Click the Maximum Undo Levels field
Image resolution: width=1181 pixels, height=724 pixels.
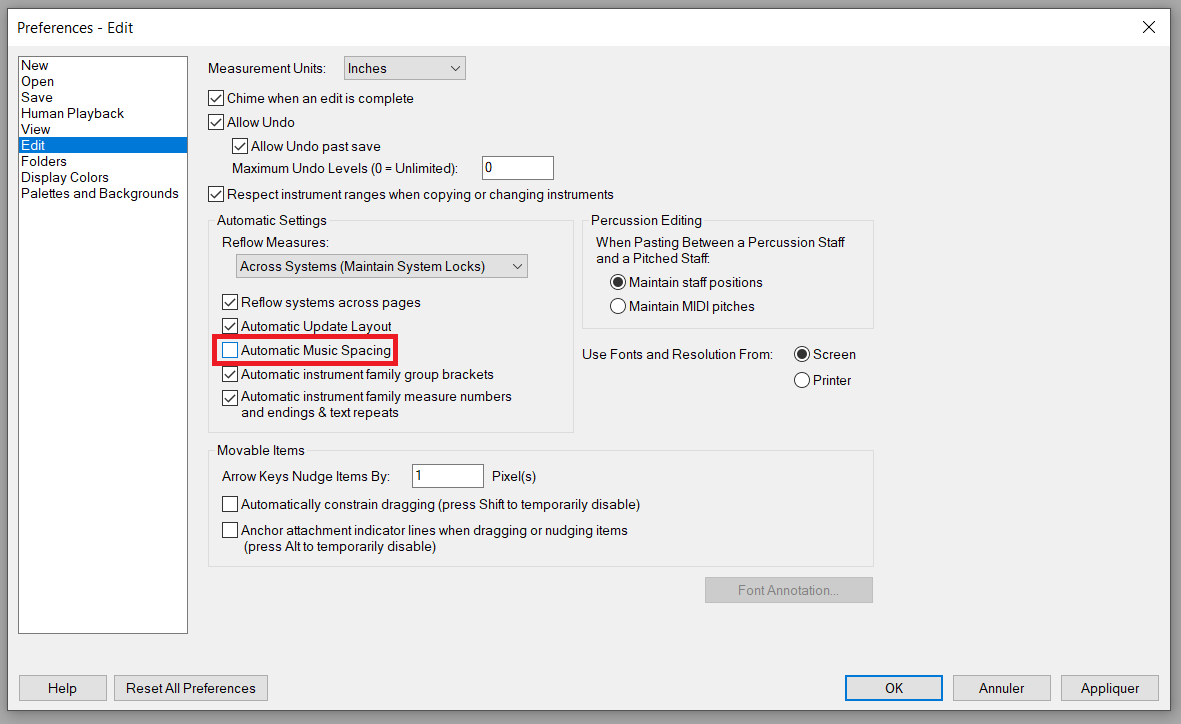(x=517, y=169)
